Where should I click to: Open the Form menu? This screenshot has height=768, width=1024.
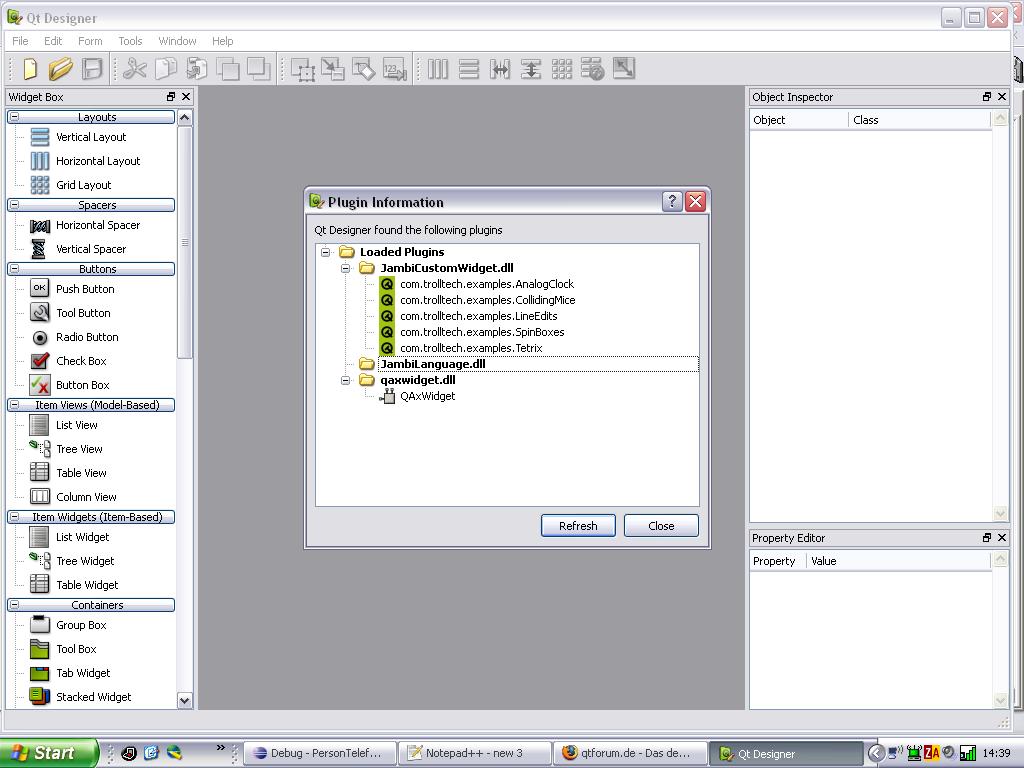[90, 41]
